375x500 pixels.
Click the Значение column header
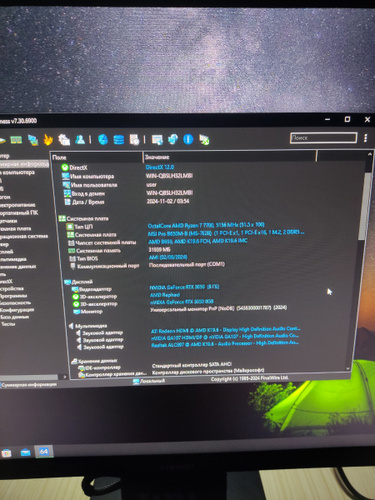click(x=230, y=157)
